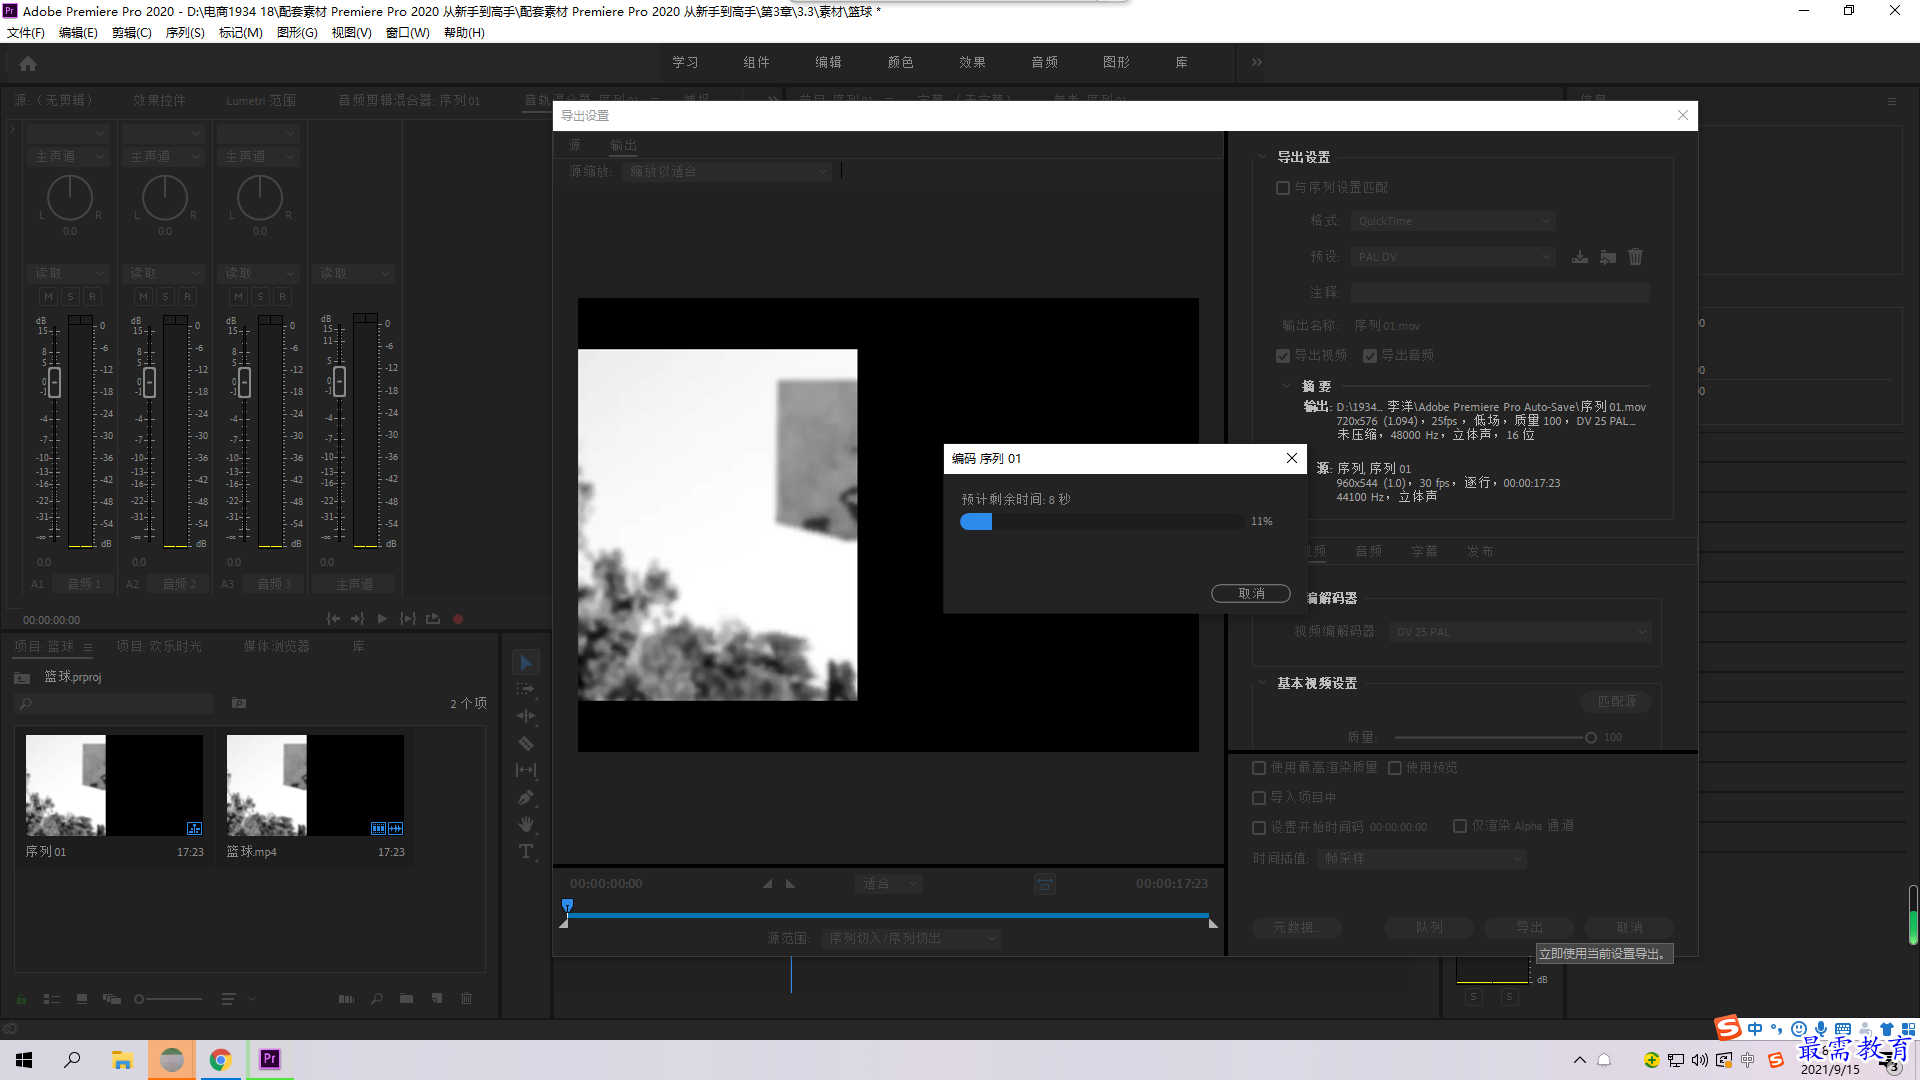Open the 序列(S) menu
The image size is (1920, 1080).
tap(185, 33)
